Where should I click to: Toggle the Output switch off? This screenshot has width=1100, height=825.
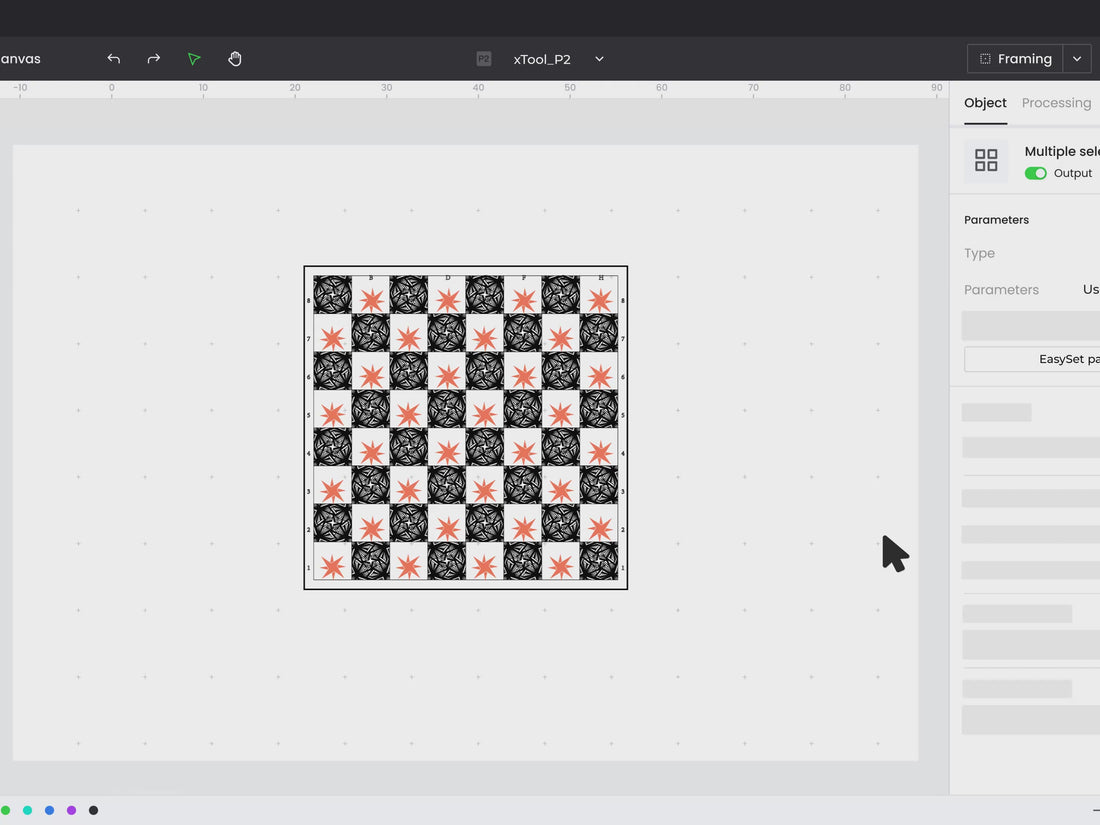tap(1036, 173)
